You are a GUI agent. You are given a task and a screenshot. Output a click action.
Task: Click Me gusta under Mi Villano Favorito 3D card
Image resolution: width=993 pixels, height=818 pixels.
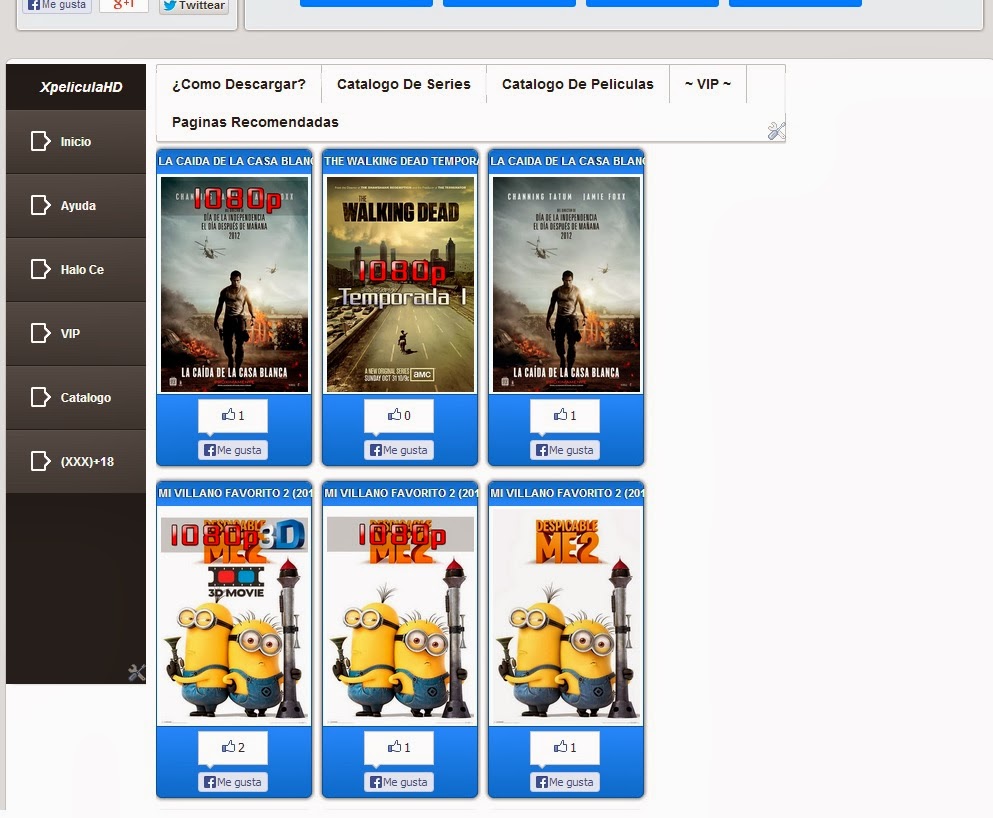[233, 782]
